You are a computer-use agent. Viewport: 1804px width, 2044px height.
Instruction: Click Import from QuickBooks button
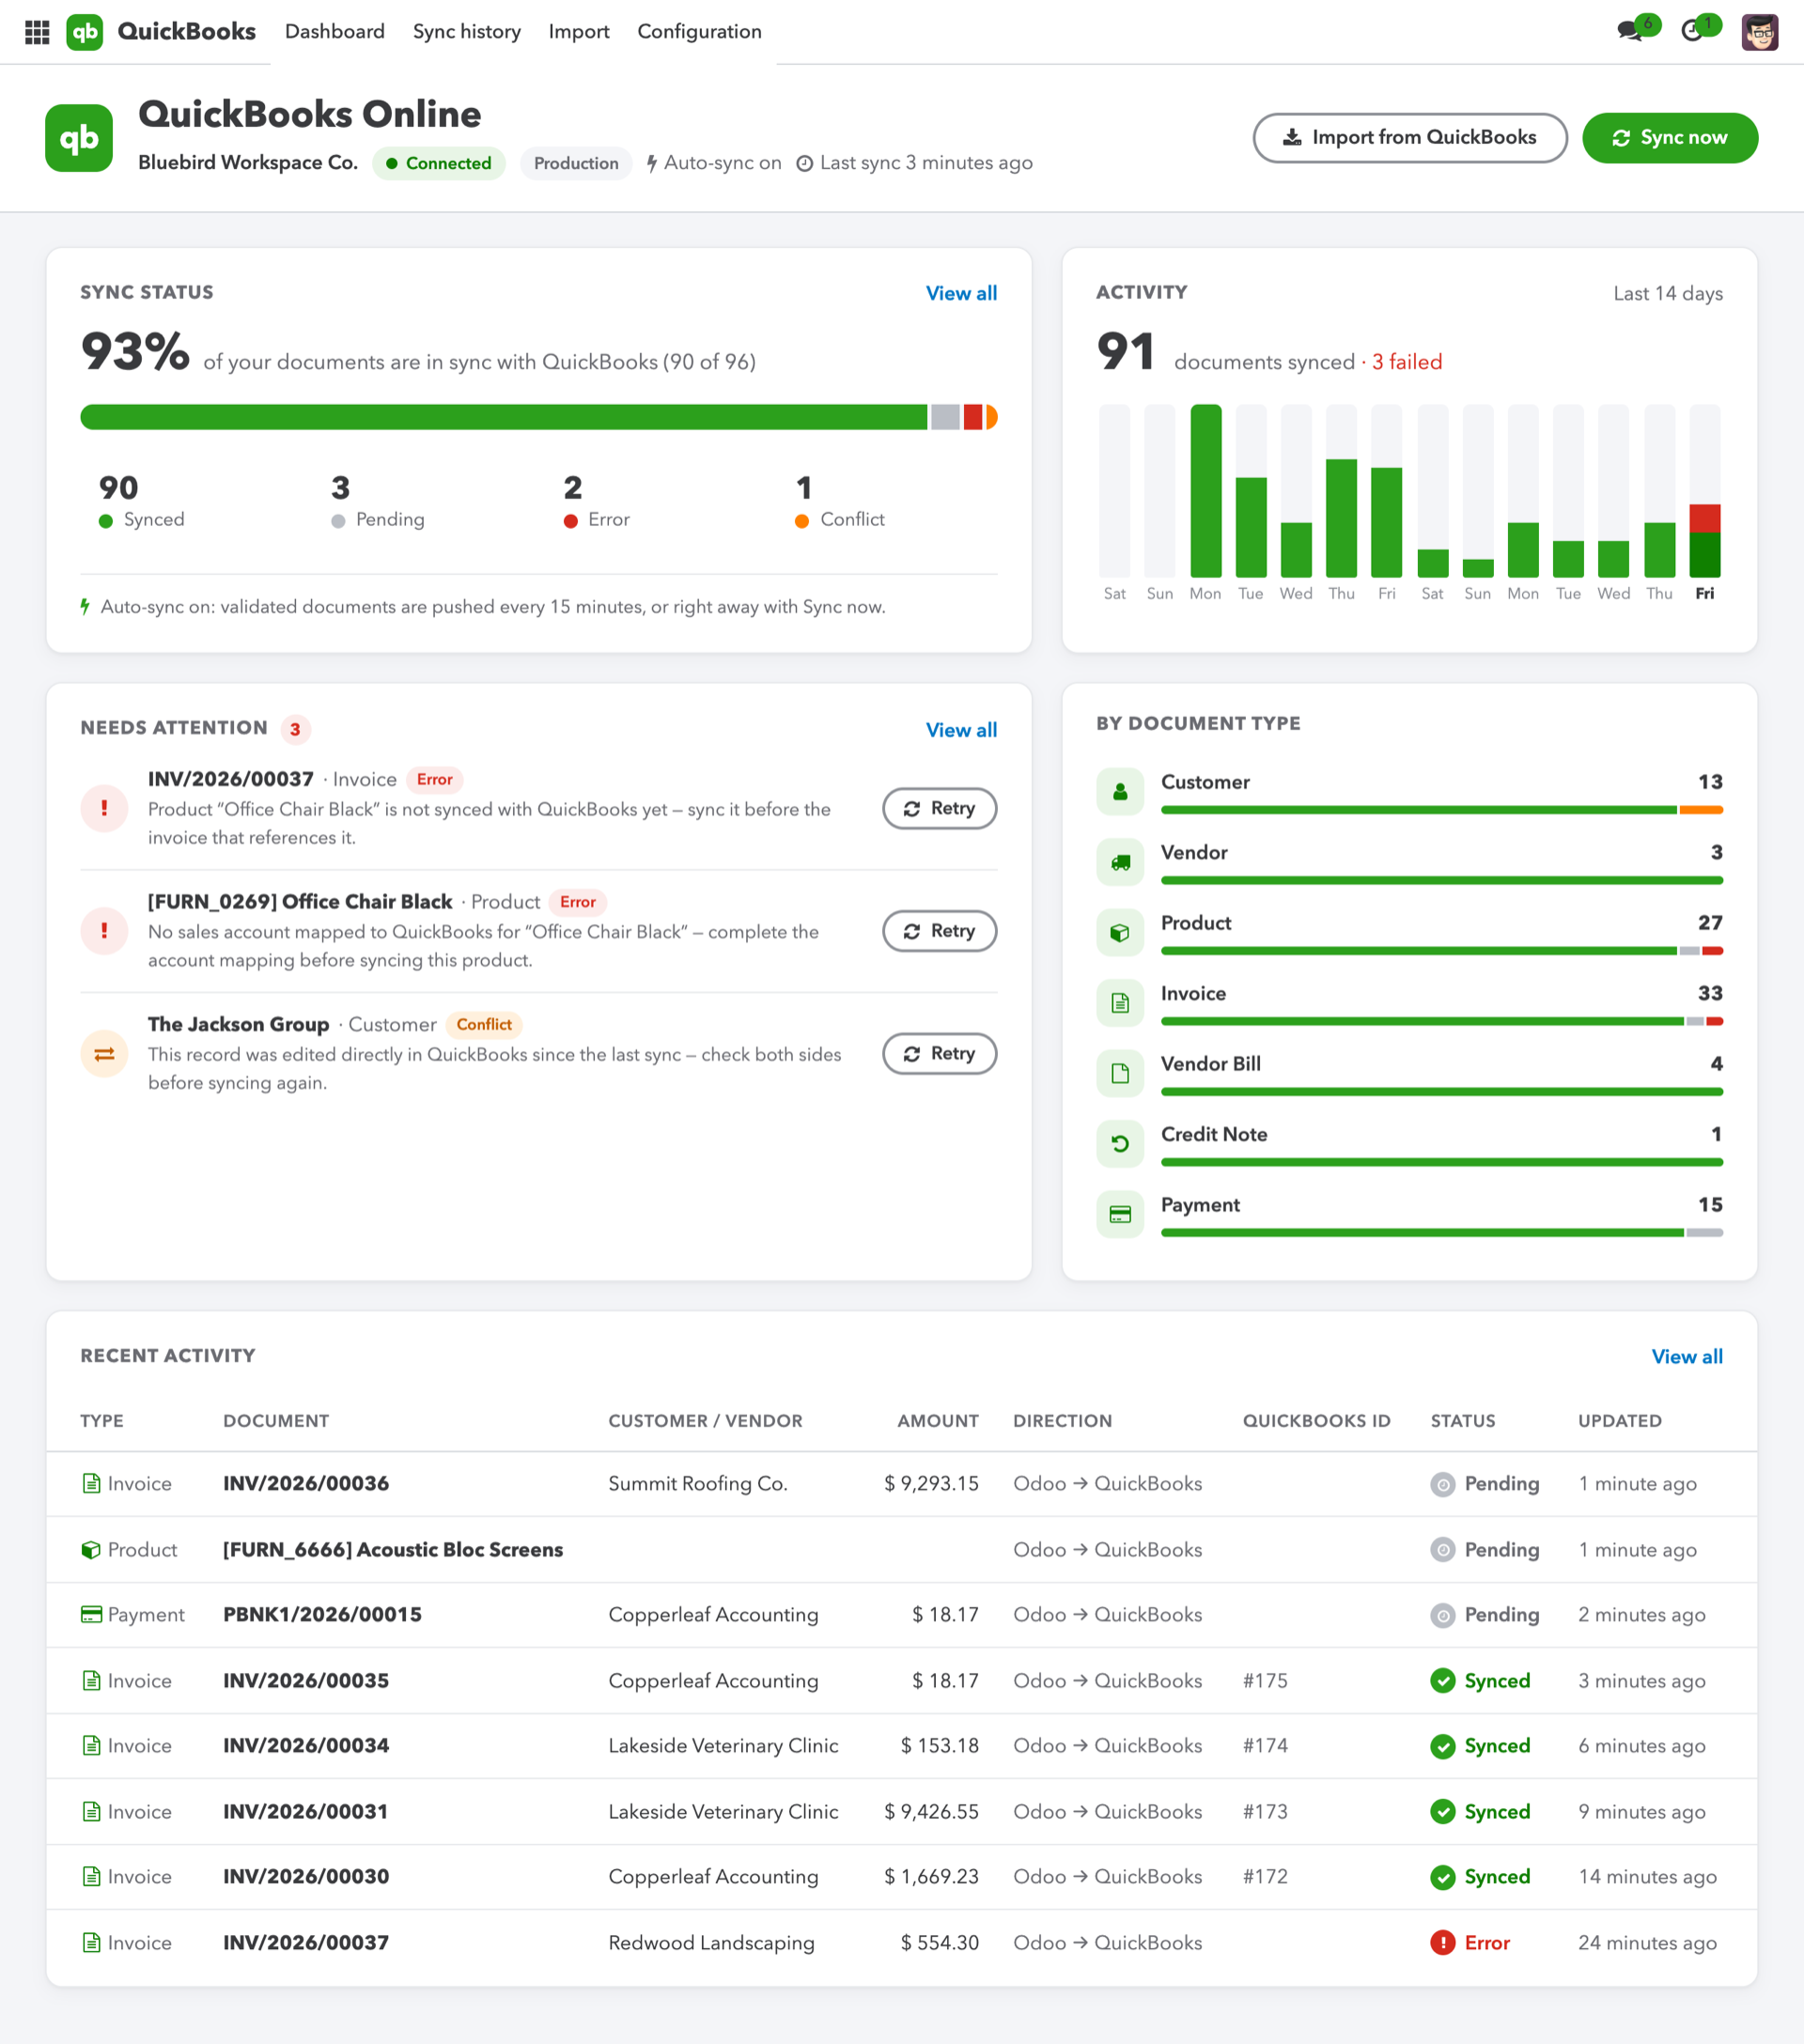1410,138
